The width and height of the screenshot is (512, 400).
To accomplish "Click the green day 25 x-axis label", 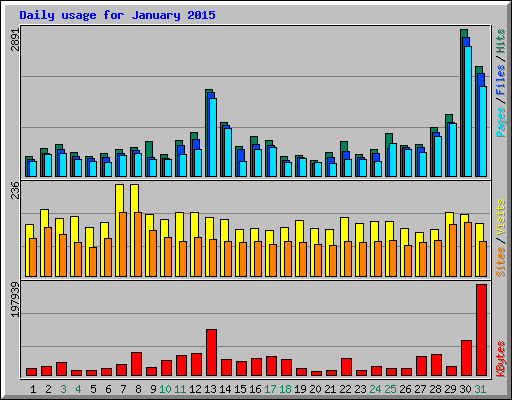I will [390, 389].
